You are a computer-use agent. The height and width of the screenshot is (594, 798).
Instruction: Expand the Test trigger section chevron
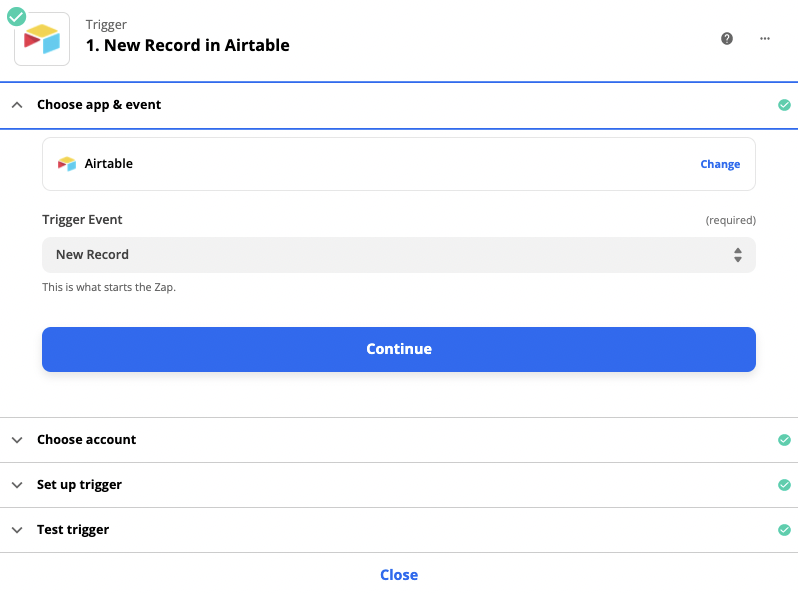(17, 530)
